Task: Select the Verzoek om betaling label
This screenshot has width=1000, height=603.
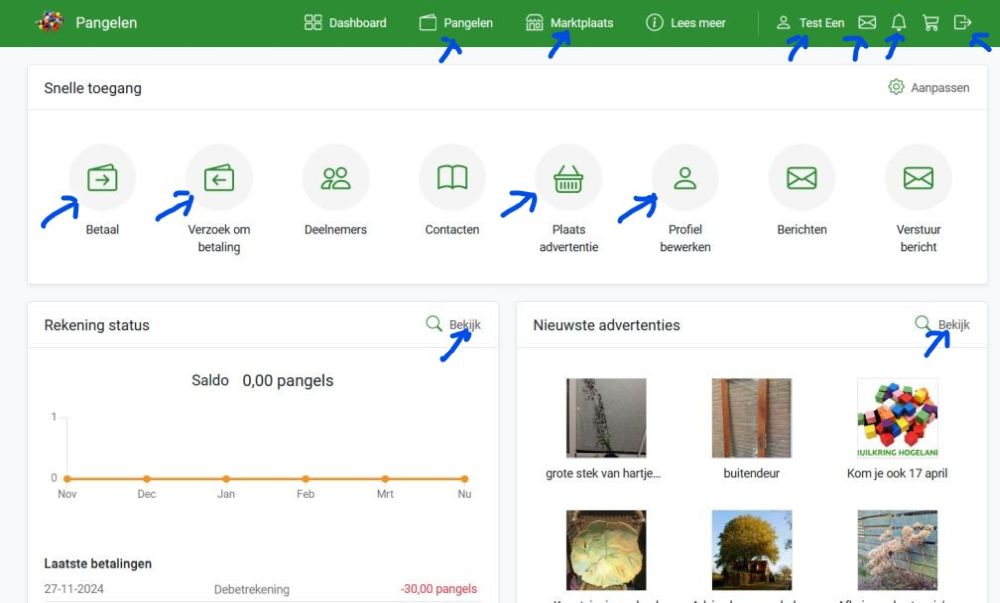Action: pyautogui.click(x=219, y=238)
